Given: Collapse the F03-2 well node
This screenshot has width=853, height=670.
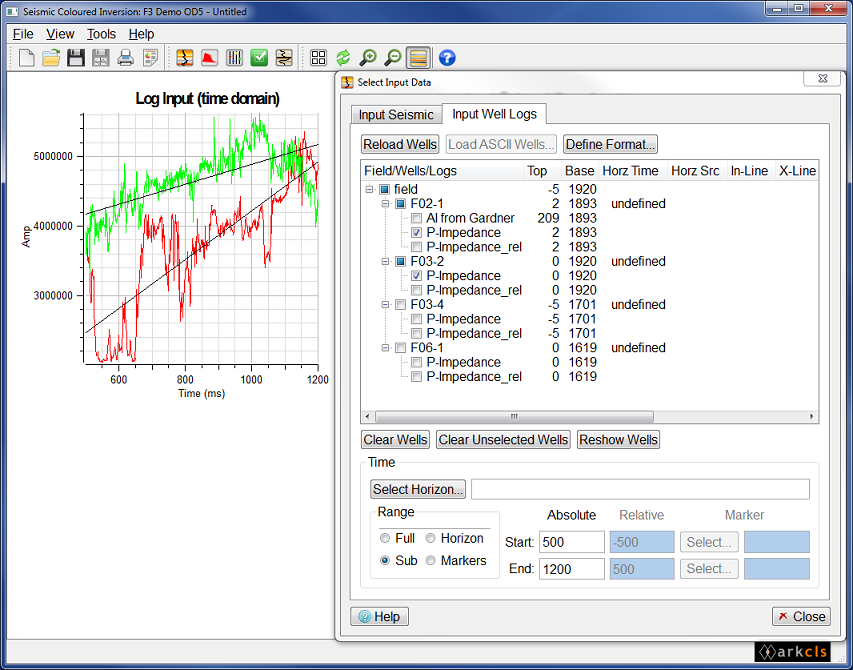Looking at the screenshot, I should (x=385, y=262).
